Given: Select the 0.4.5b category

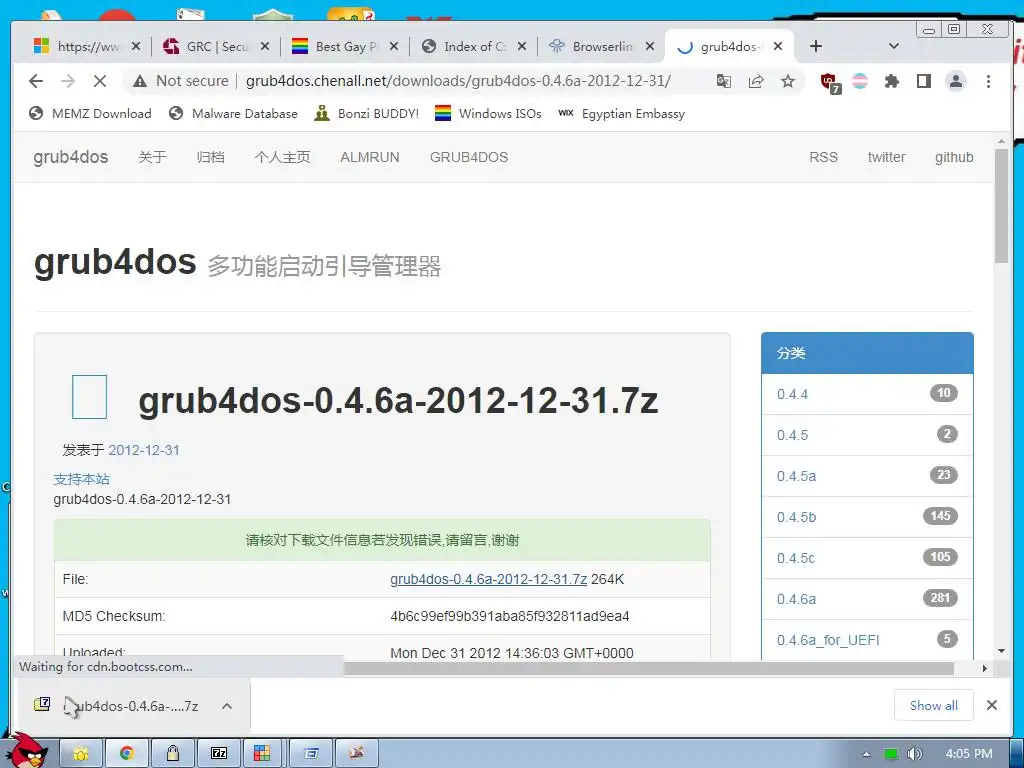Looking at the screenshot, I should [x=867, y=517].
